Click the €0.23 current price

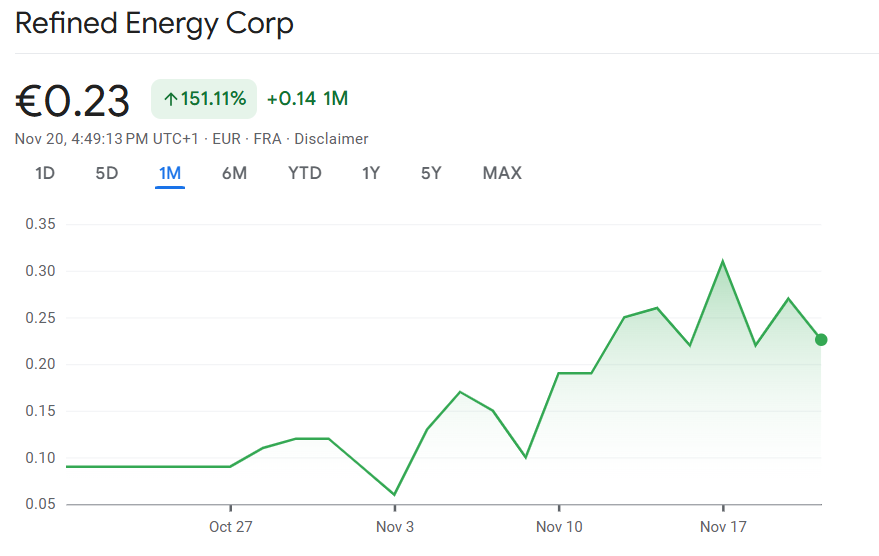coord(73,100)
